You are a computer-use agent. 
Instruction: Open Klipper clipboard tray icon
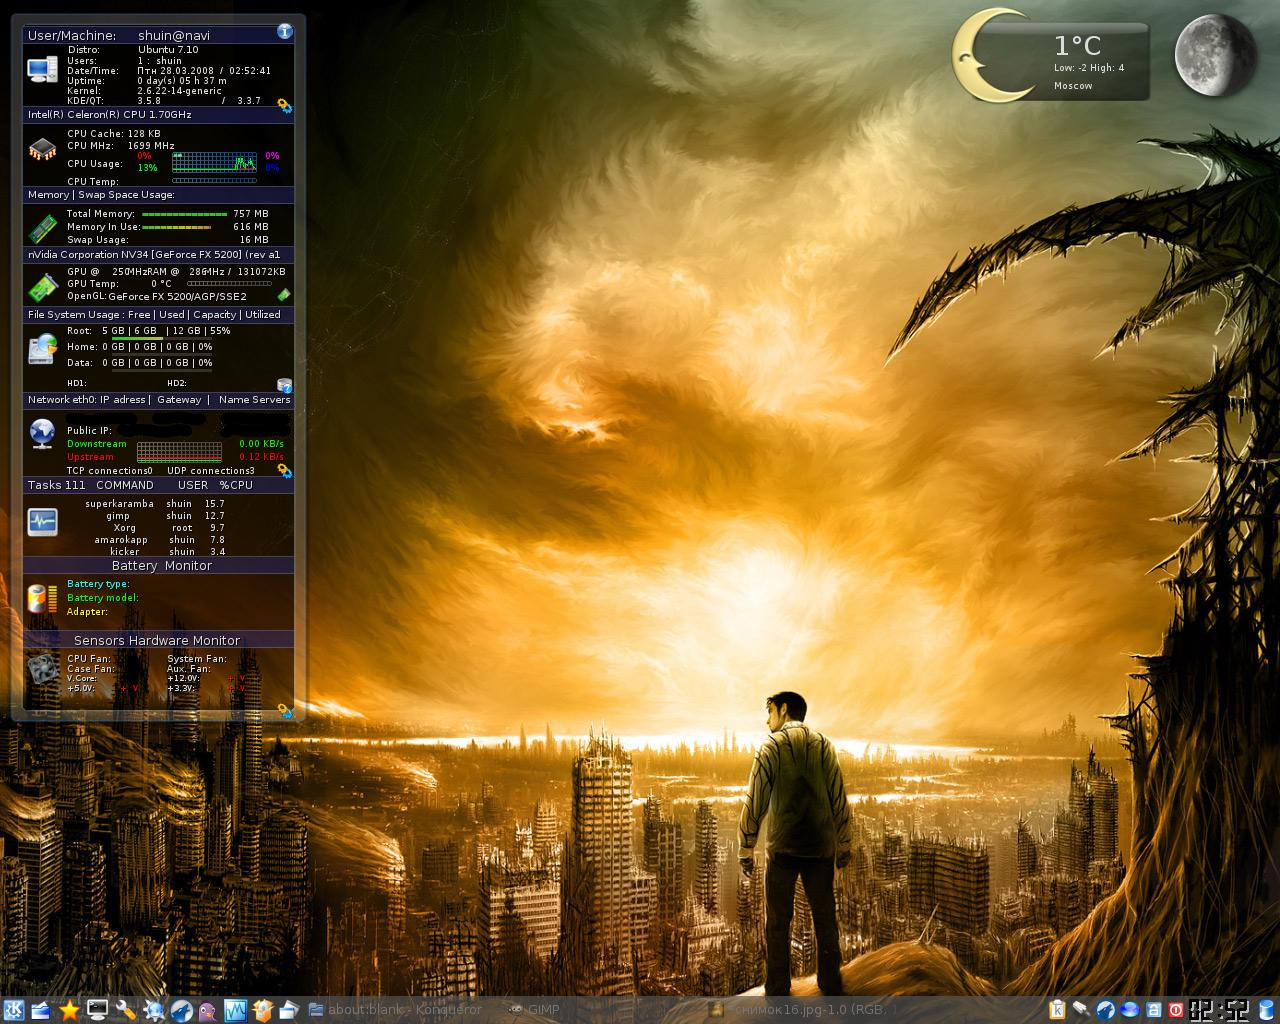coord(1058,1010)
